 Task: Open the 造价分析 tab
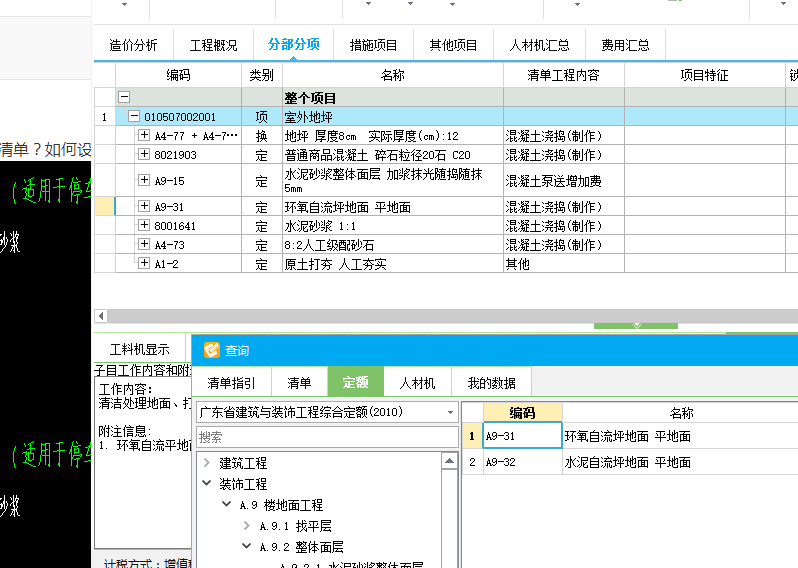(133, 45)
